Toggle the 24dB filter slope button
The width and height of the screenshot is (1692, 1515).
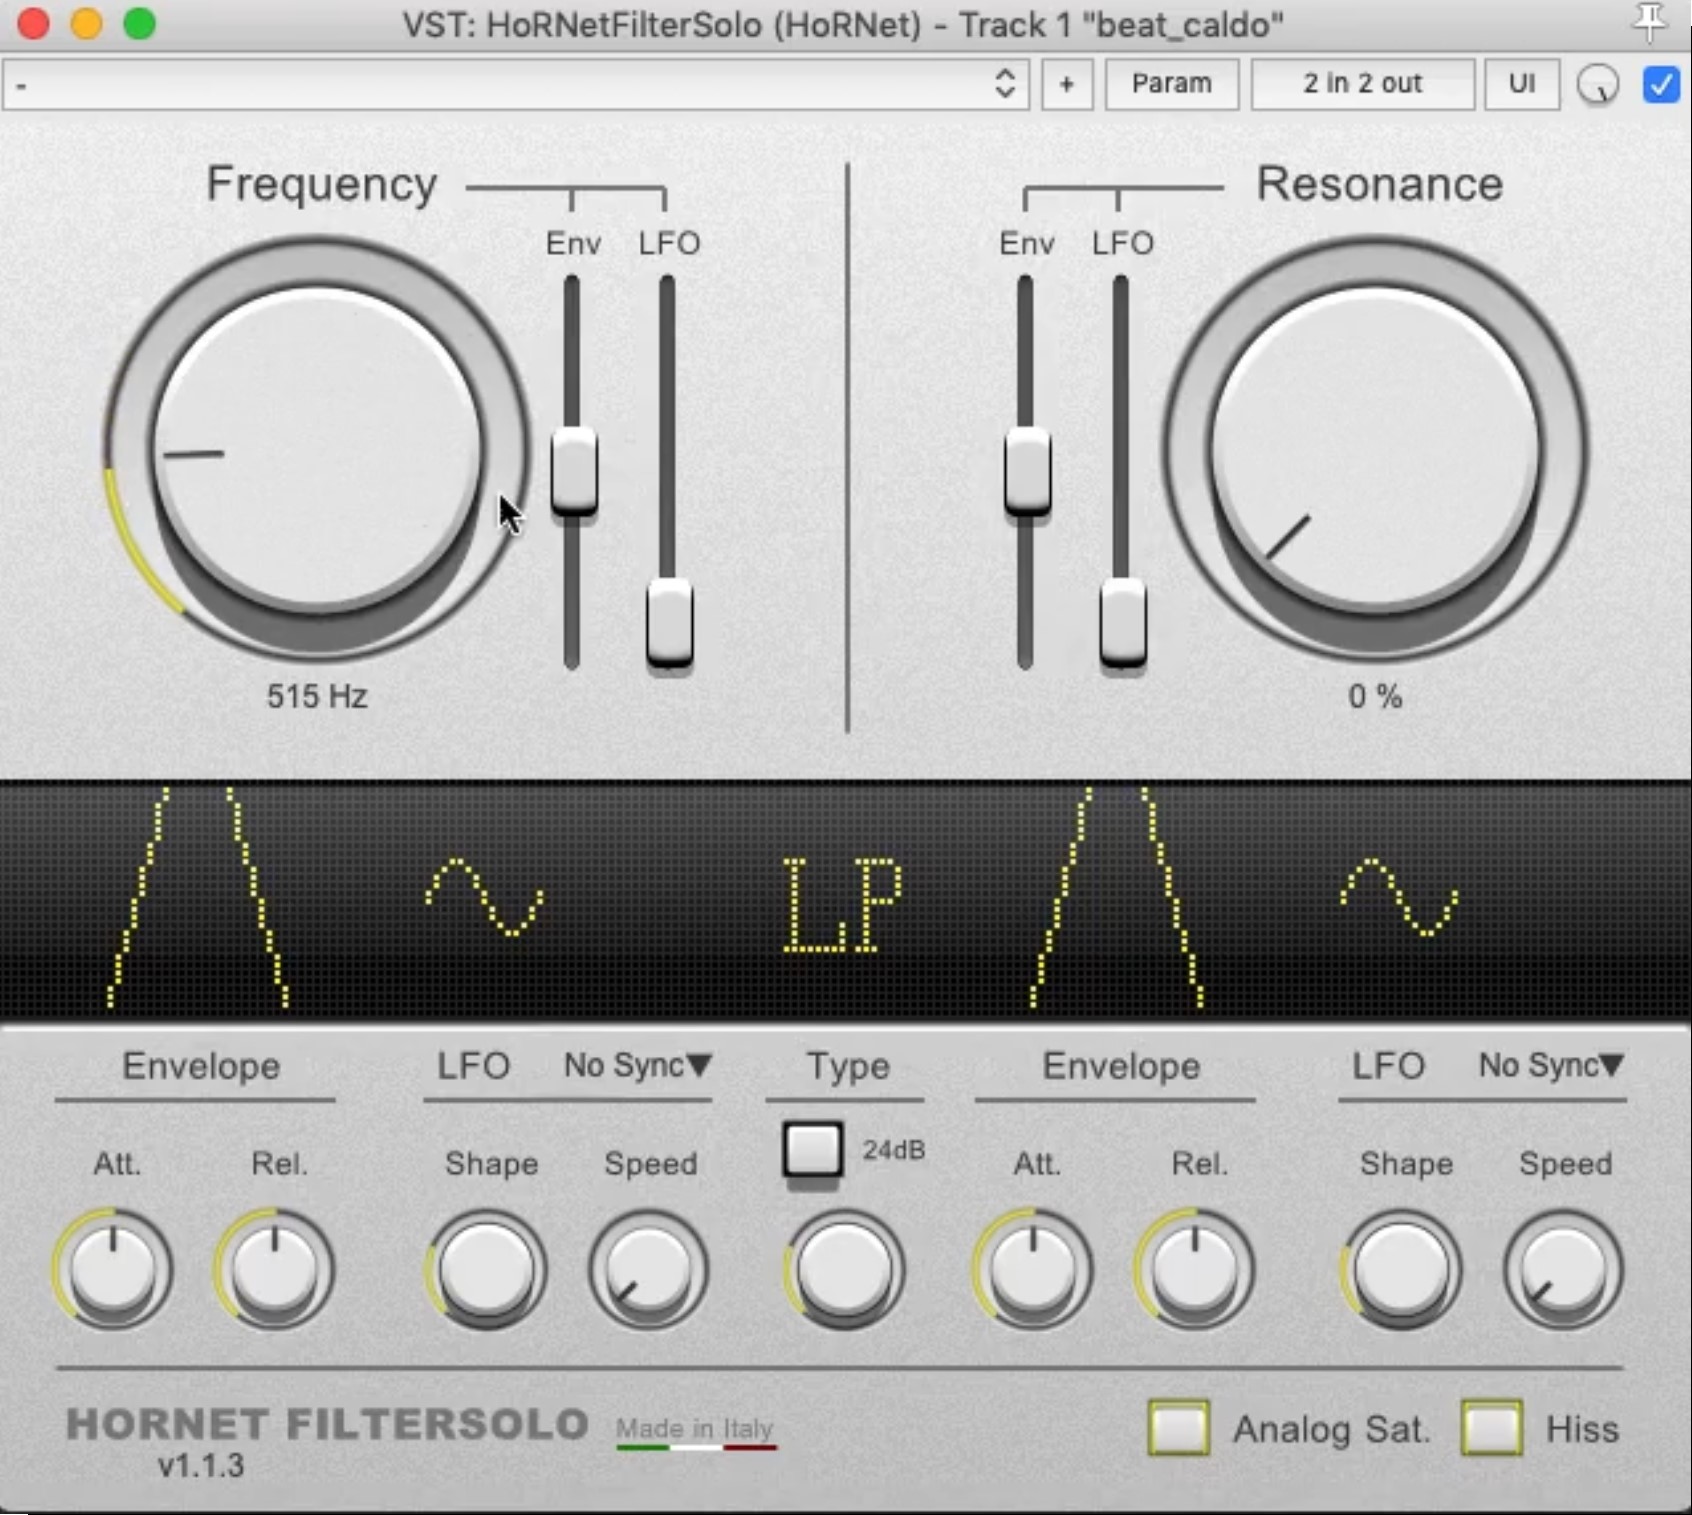(812, 1150)
